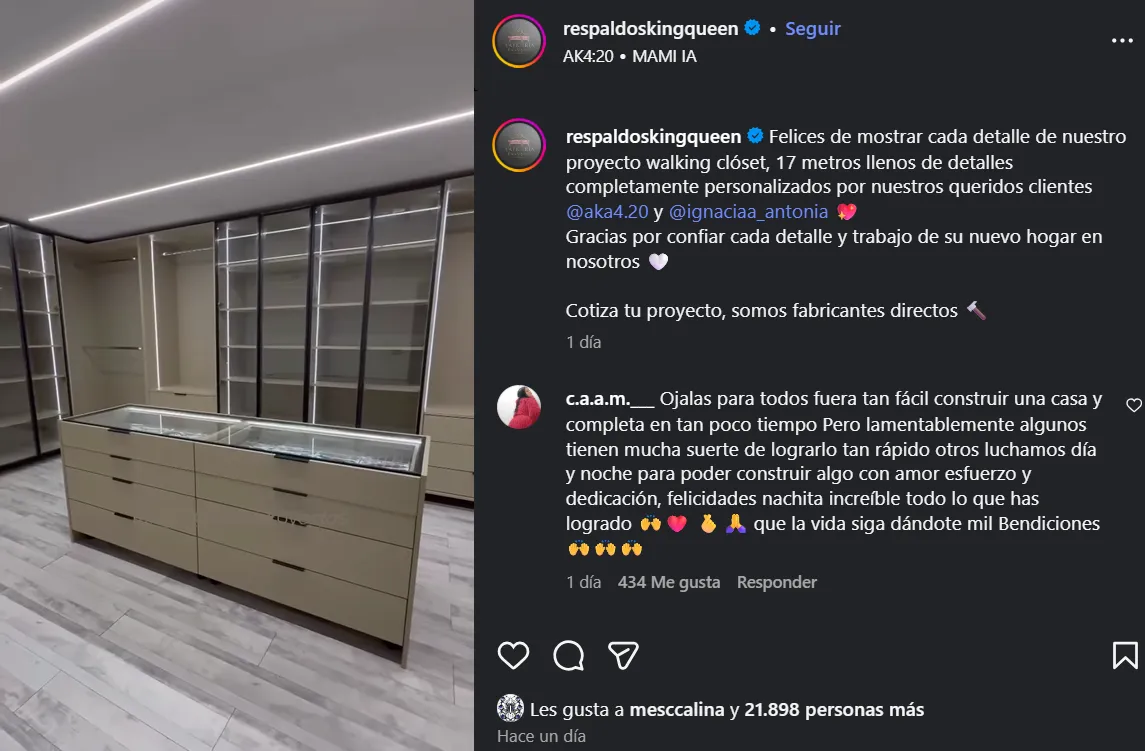The height and width of the screenshot is (751, 1145).
Task: View c.a.a.m.__ commenter profile photo
Action: (x=519, y=407)
